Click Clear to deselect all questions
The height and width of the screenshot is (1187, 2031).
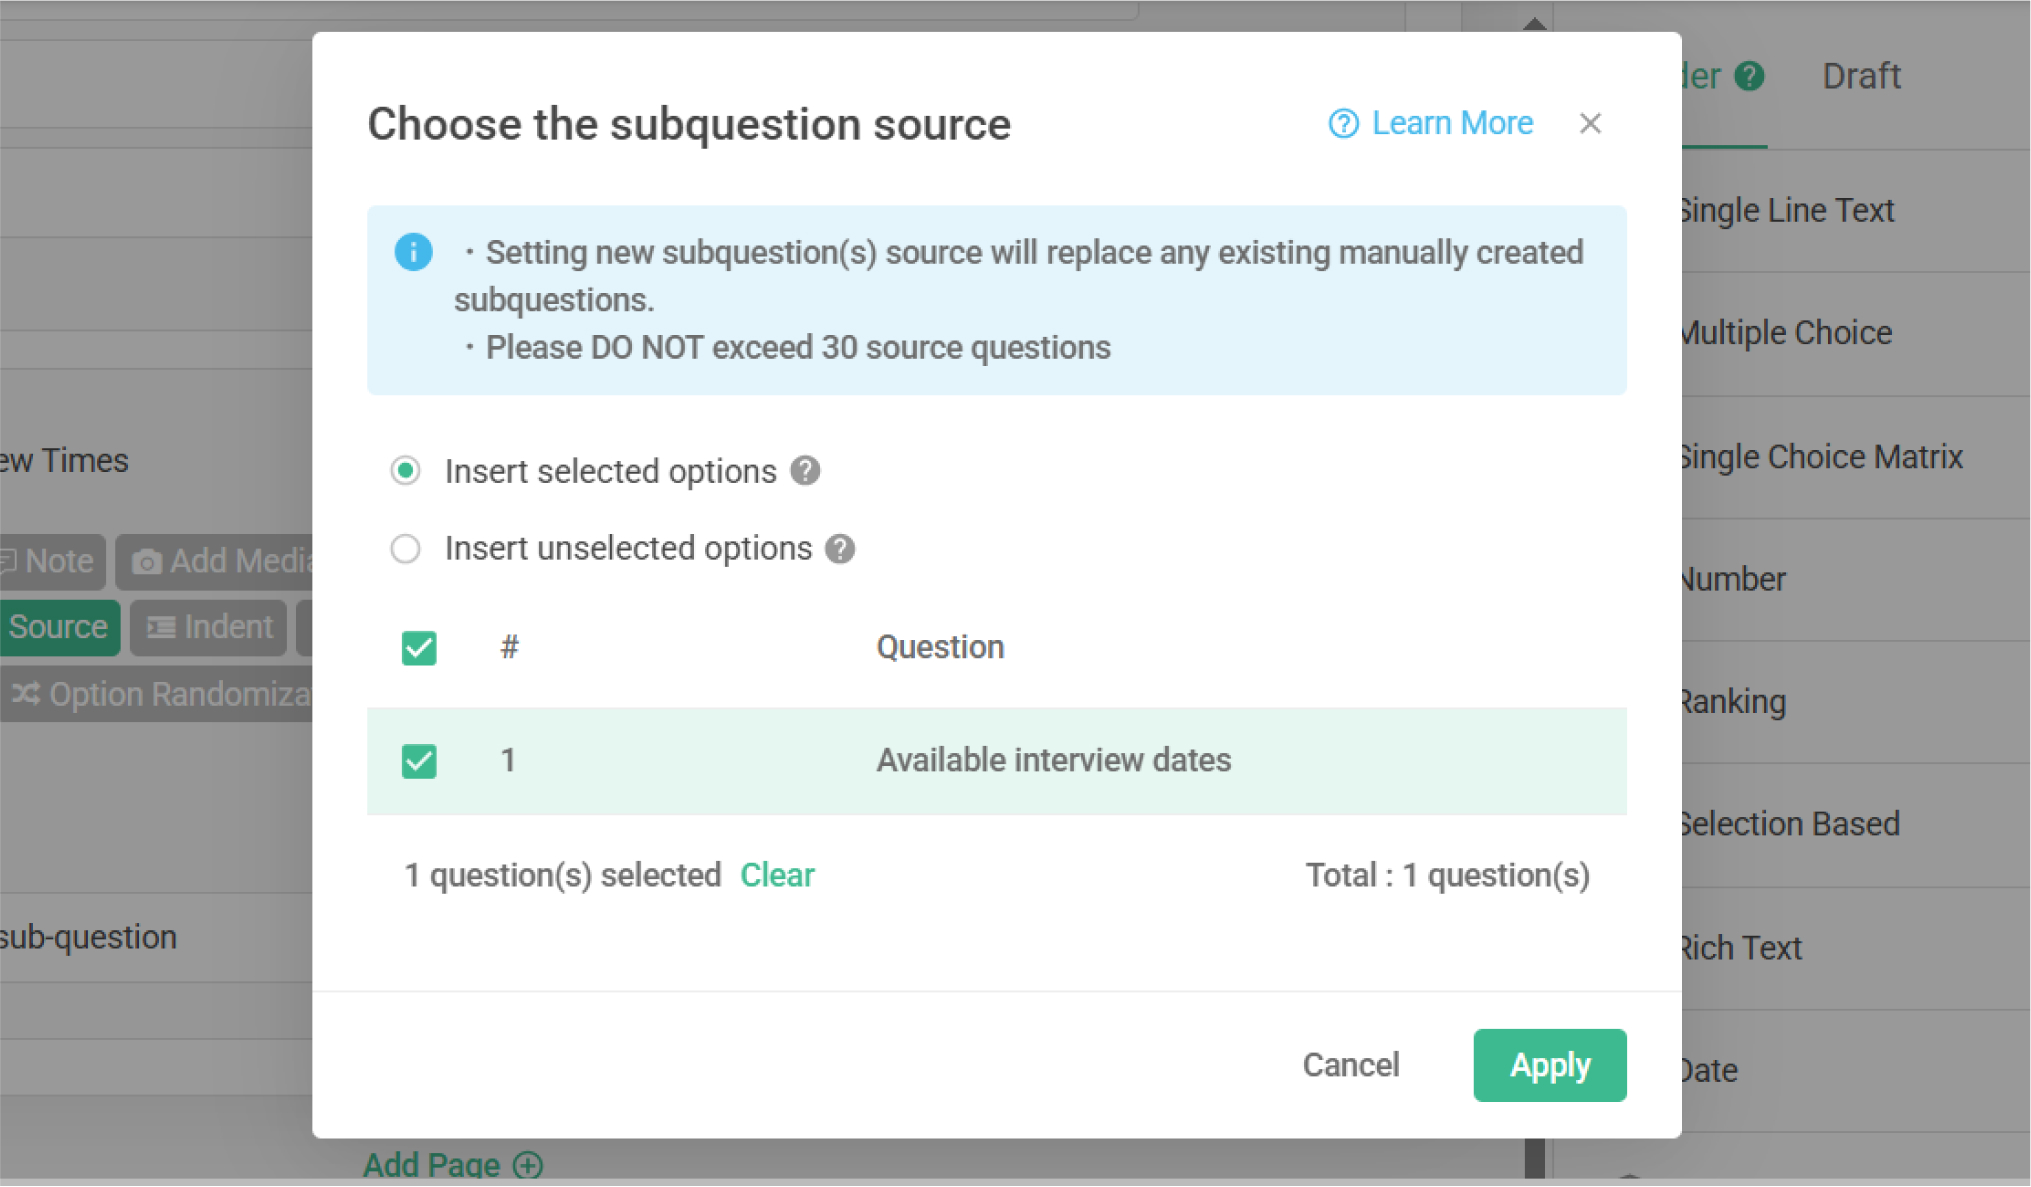pos(777,874)
